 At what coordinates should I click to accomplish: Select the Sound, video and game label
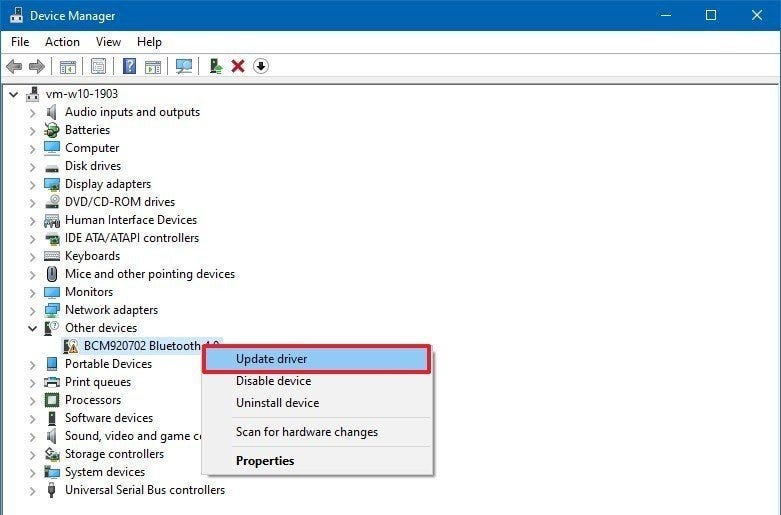(x=133, y=436)
